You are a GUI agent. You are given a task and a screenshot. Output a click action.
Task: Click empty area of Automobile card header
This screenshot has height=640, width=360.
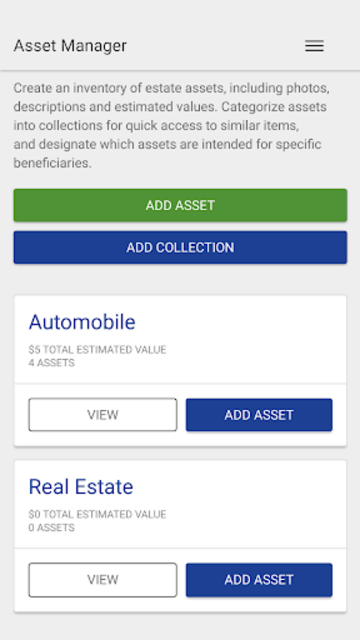(253, 339)
